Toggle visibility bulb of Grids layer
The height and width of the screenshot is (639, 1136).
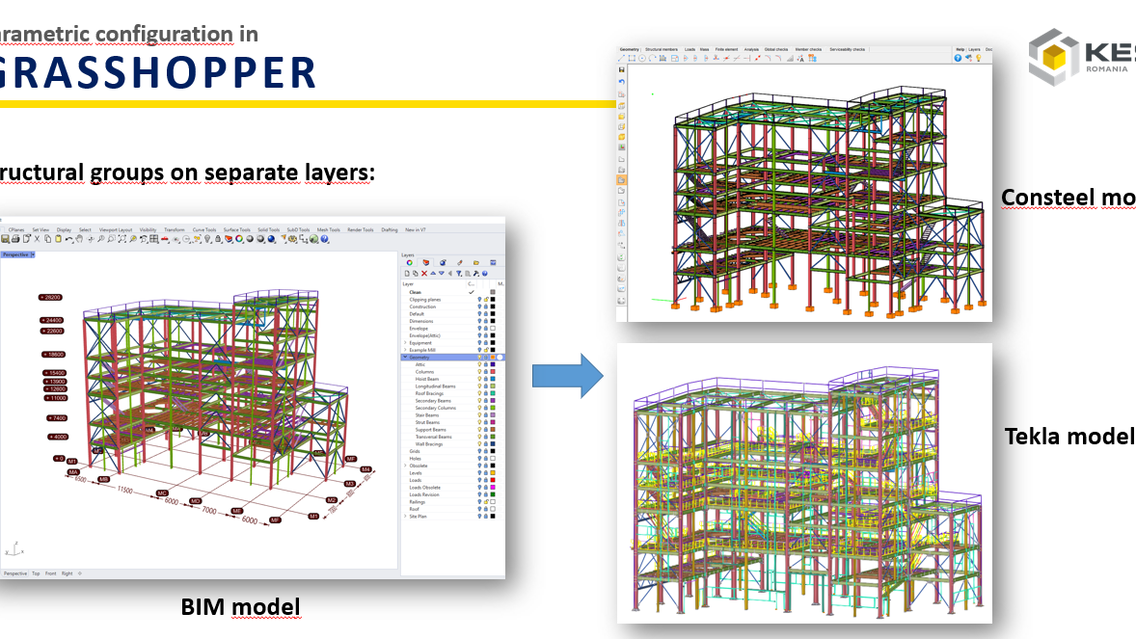480,451
